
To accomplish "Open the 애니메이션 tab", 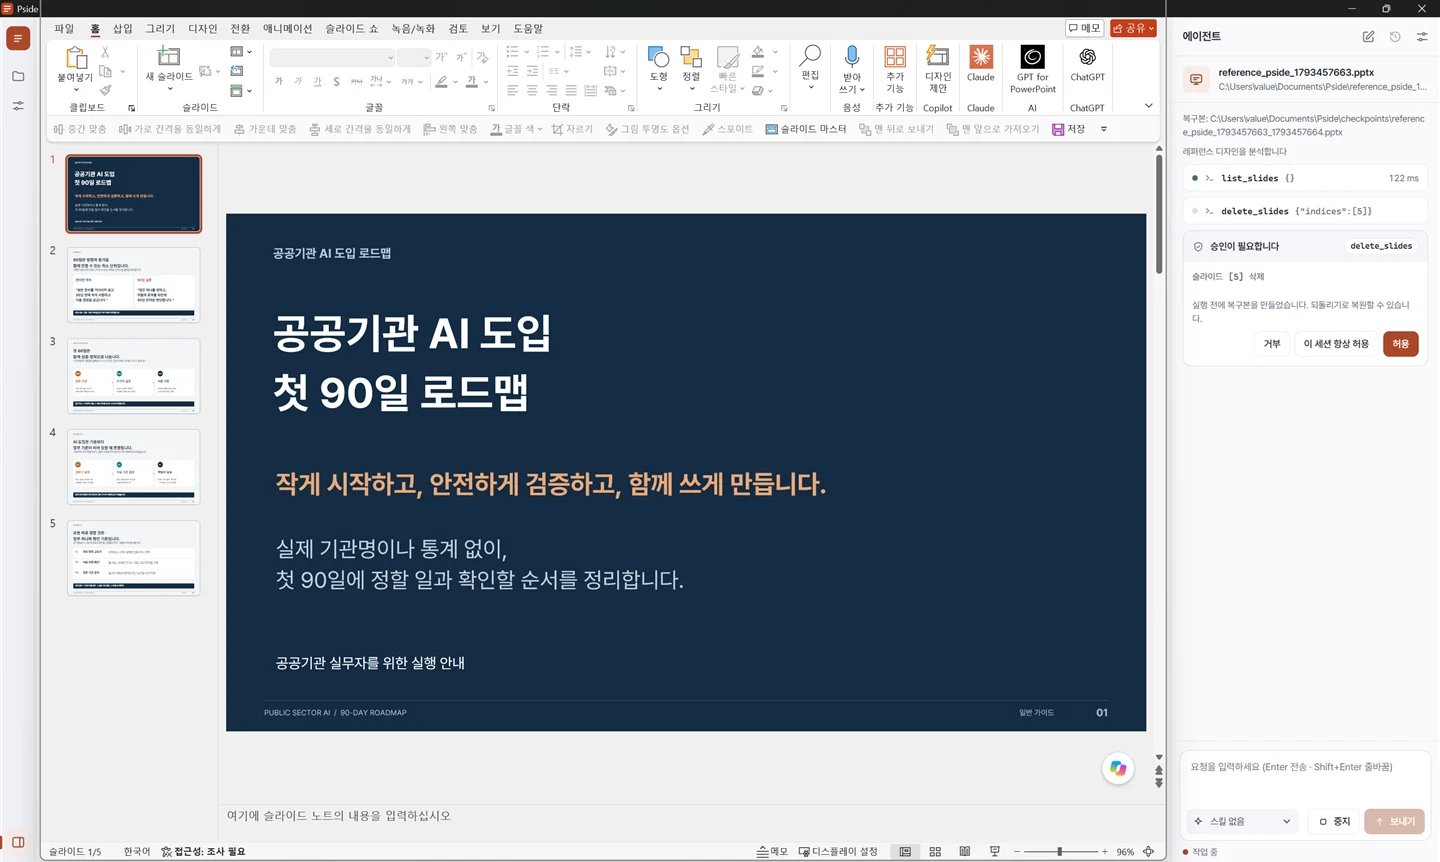I will (287, 28).
